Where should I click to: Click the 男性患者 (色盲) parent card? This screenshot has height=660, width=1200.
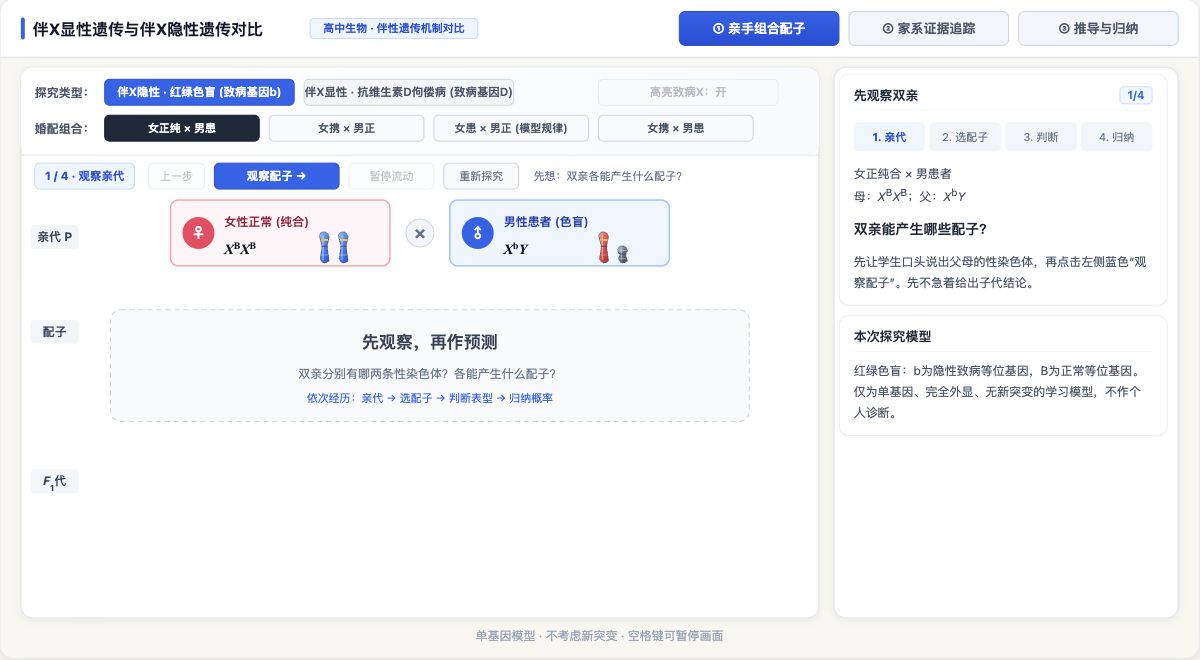point(559,233)
